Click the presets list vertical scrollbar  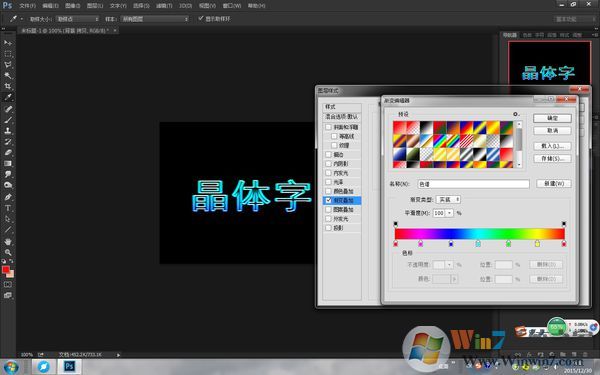coord(519,144)
